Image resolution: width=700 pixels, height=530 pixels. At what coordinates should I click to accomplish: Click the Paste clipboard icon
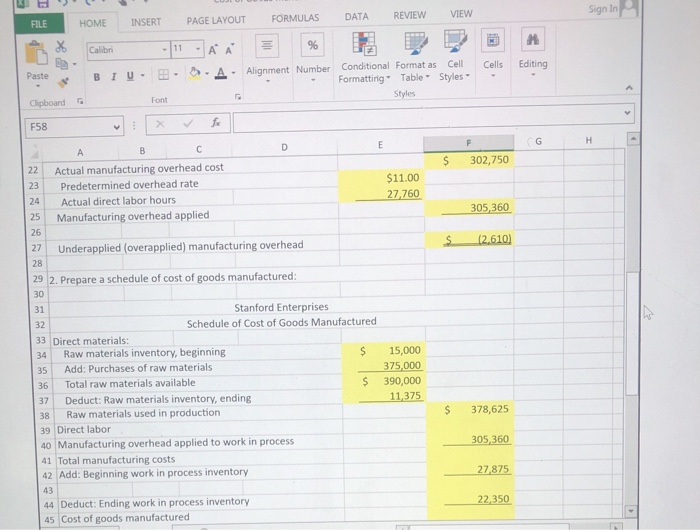pos(37,54)
